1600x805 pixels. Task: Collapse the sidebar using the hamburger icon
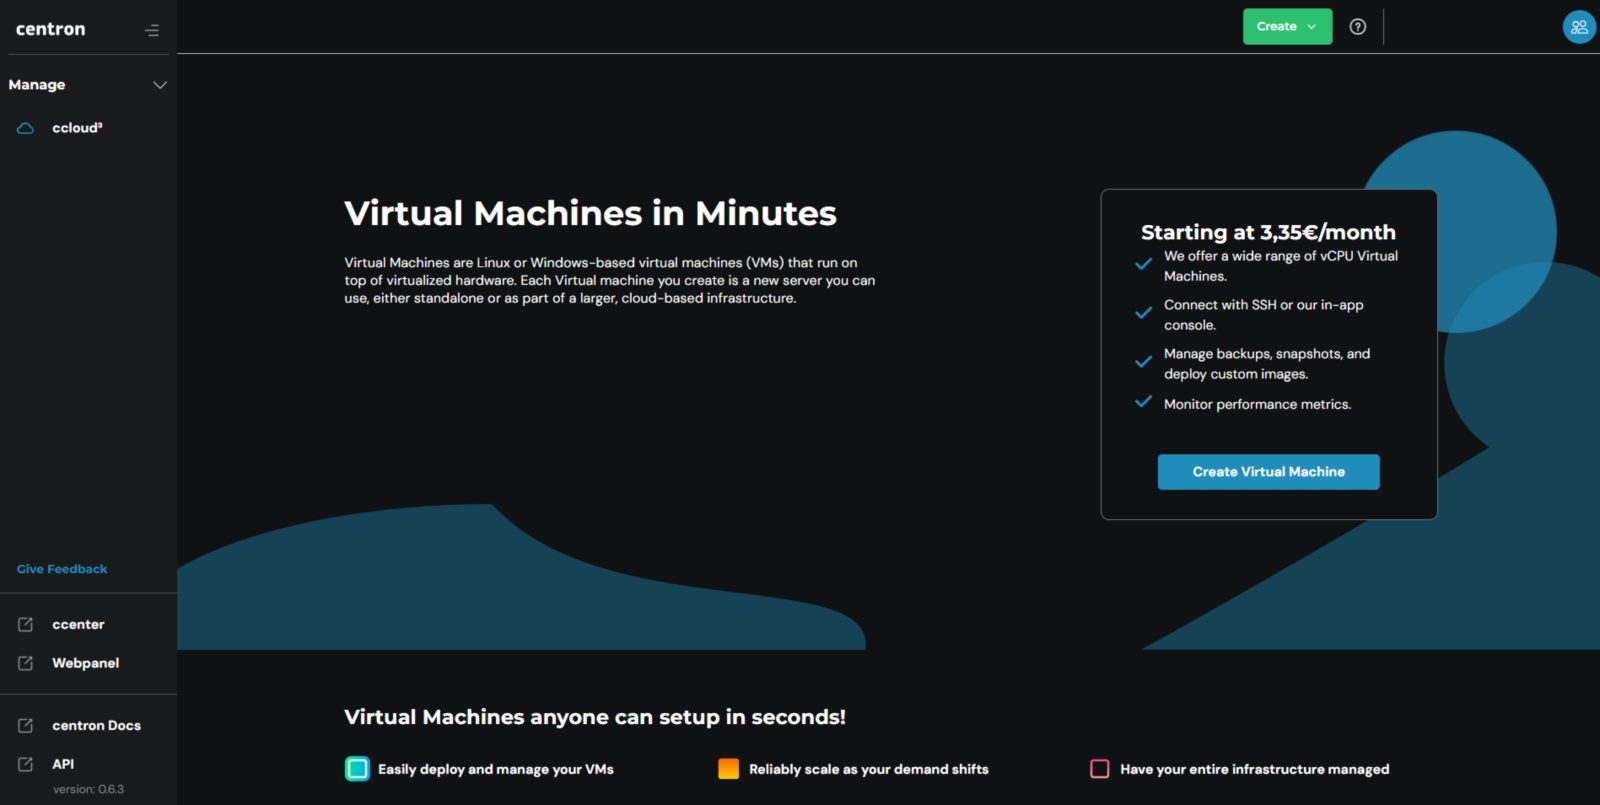pyautogui.click(x=152, y=30)
